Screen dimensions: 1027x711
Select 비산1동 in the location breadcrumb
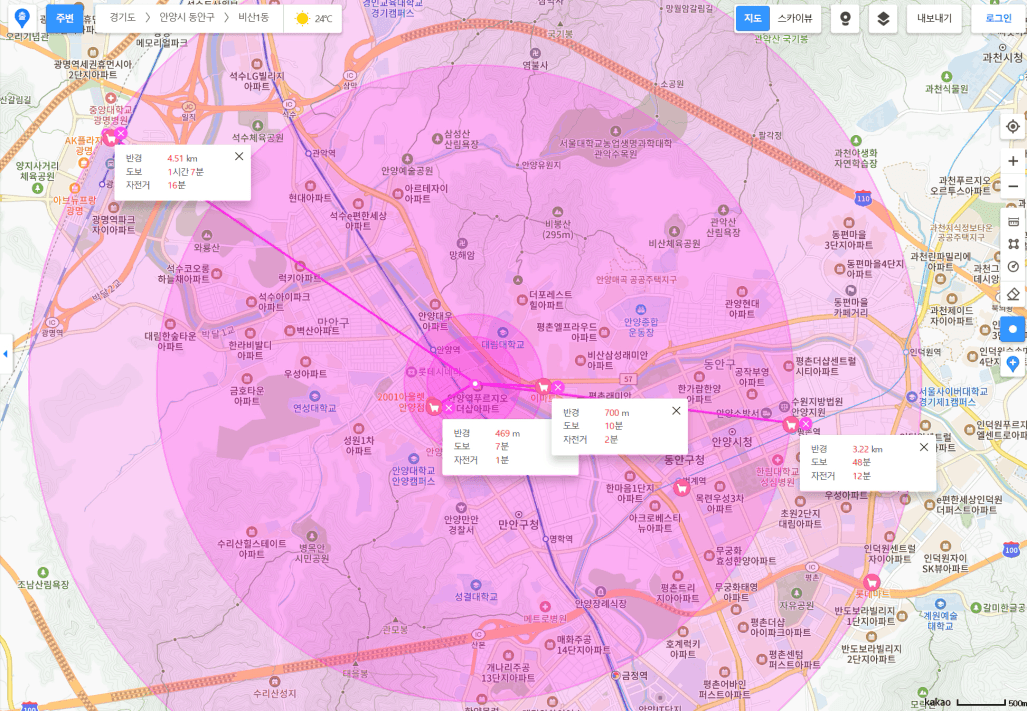253,18
